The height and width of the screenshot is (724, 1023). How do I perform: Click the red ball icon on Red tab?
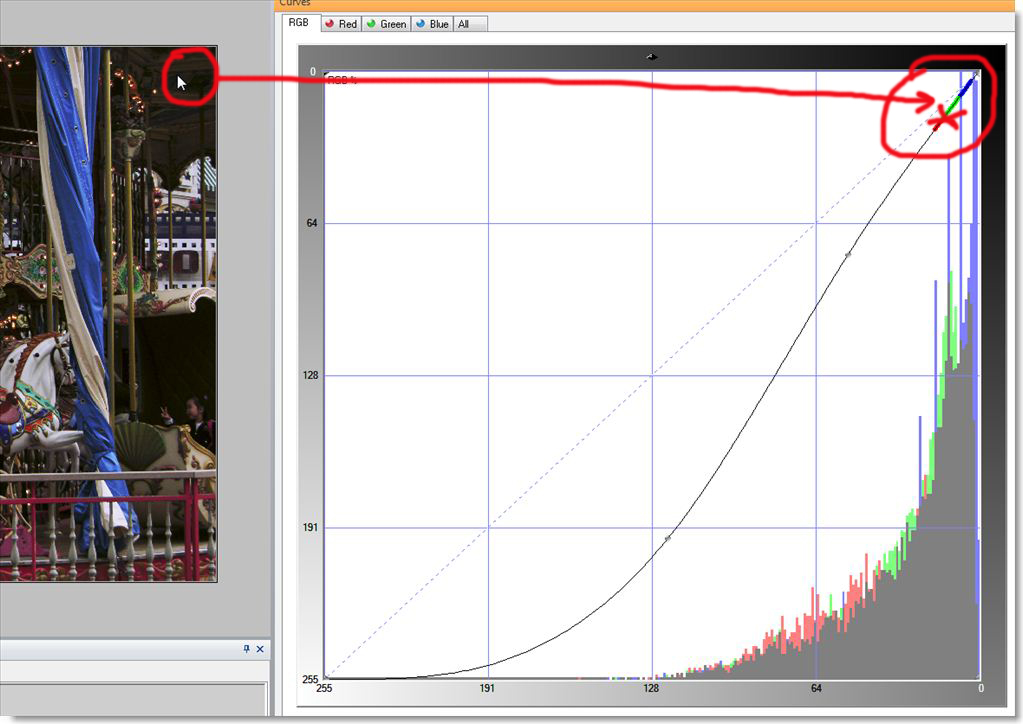click(x=329, y=23)
